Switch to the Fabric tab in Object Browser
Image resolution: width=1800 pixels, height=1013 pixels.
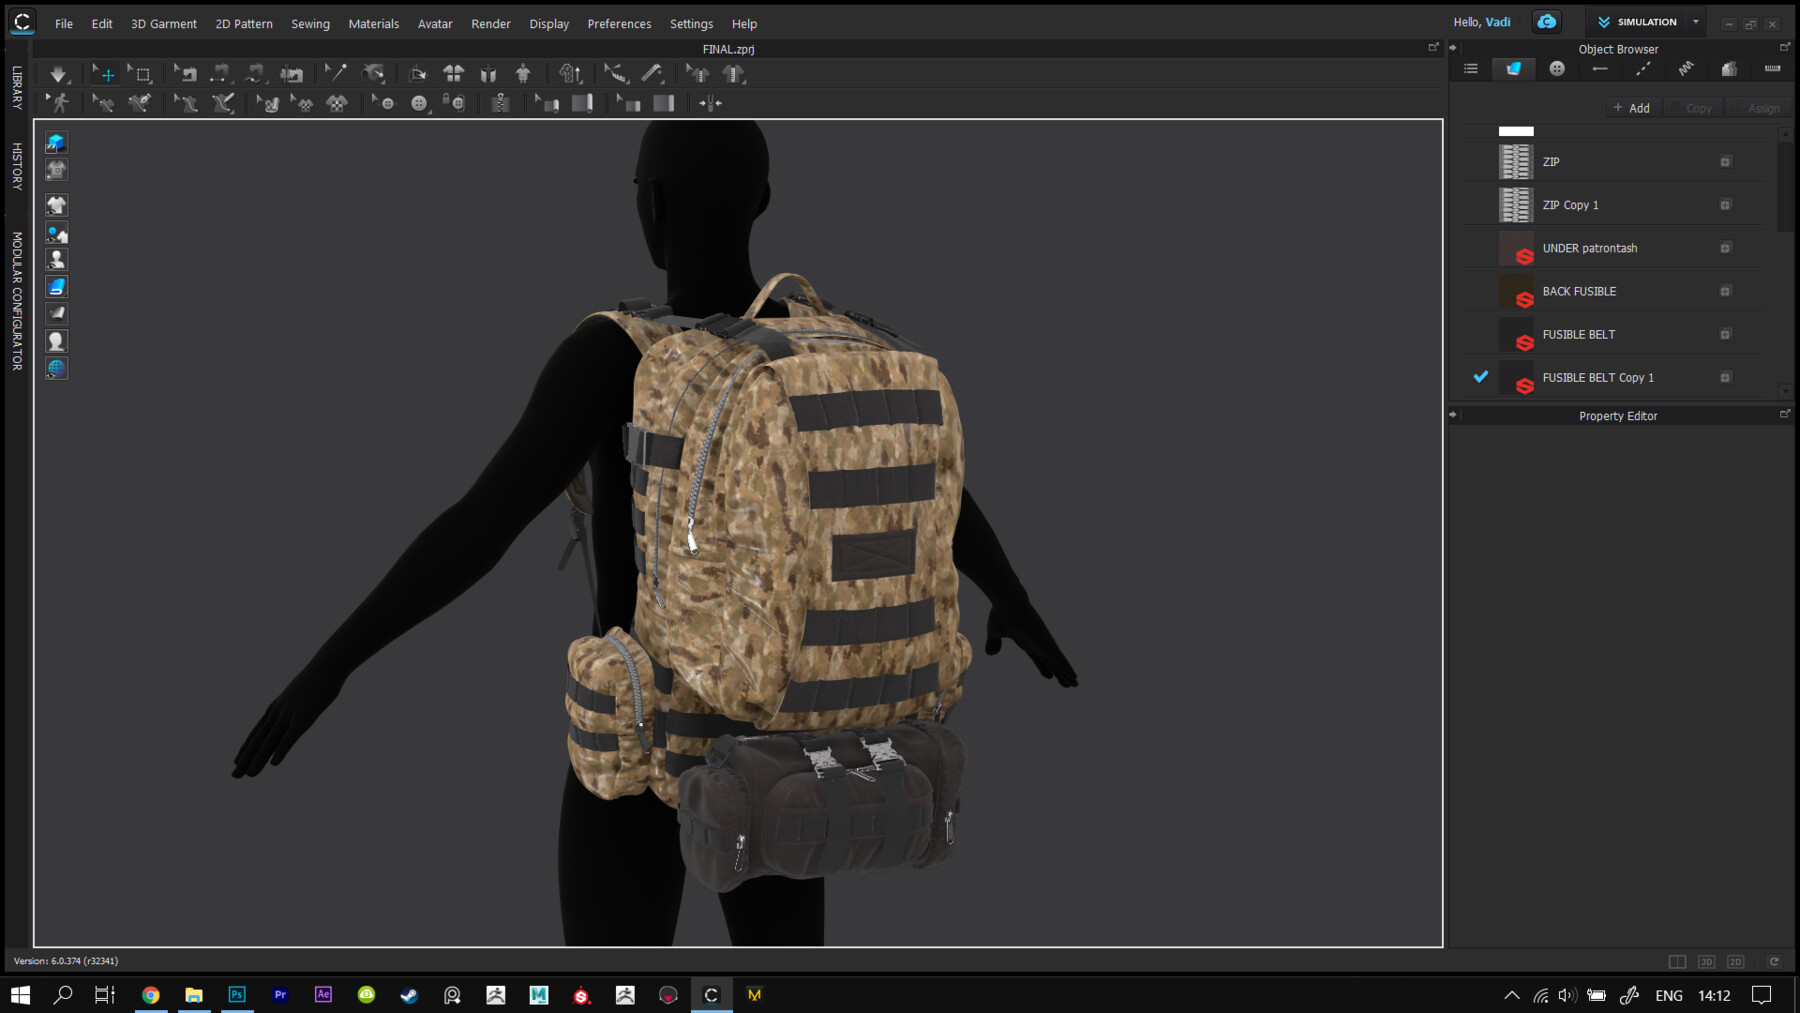[1513, 68]
